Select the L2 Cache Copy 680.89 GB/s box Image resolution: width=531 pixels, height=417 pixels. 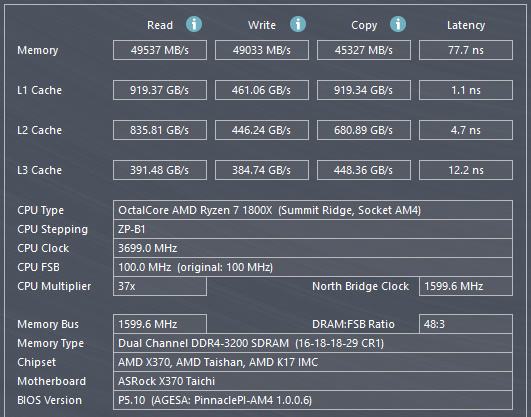pos(364,130)
